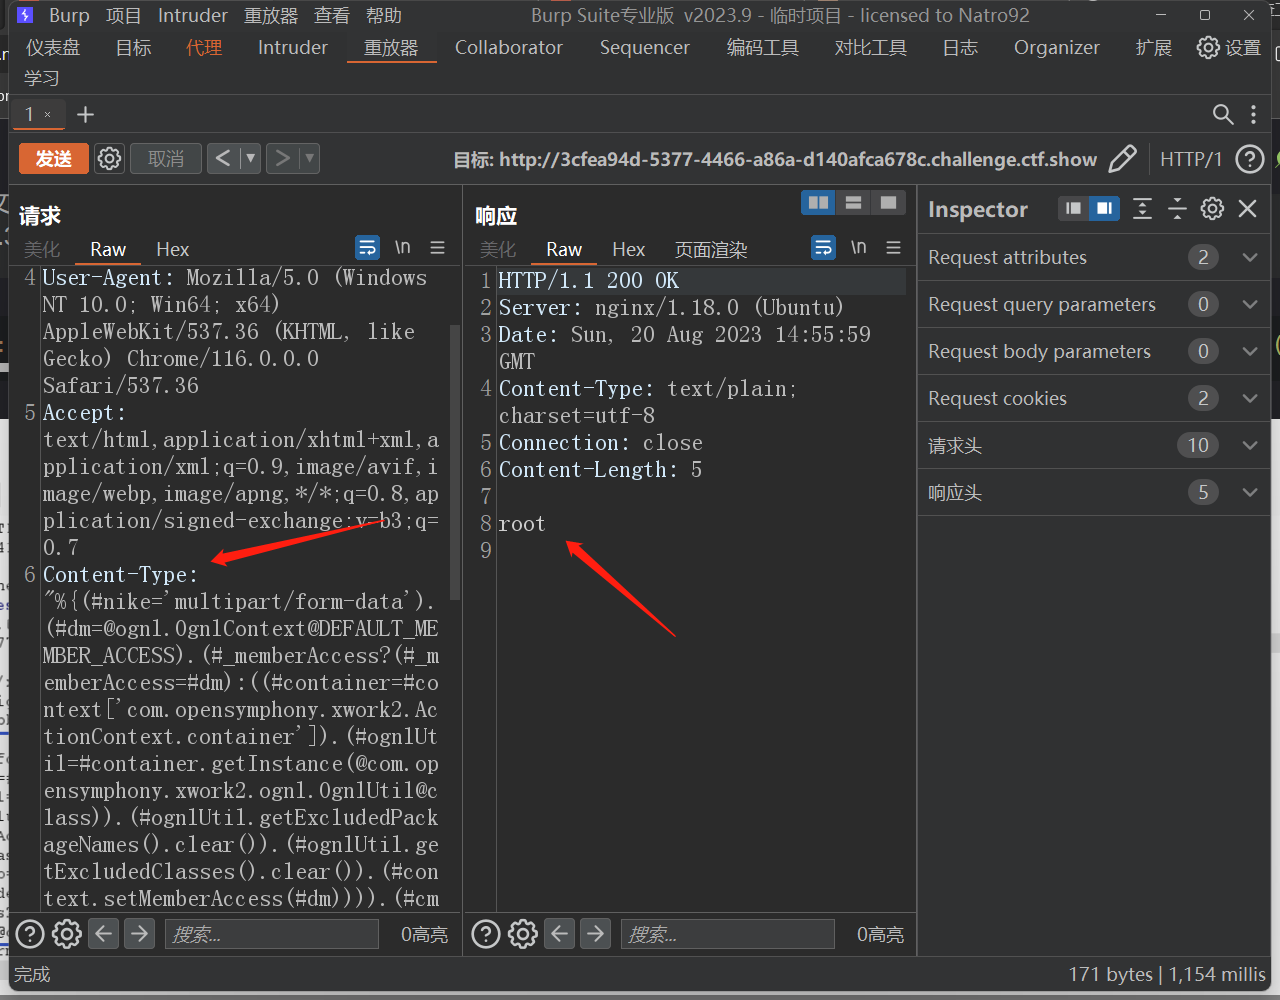This screenshot has width=1280, height=1000.
Task: Choose top-bottom split layout icon
Action: (854, 203)
